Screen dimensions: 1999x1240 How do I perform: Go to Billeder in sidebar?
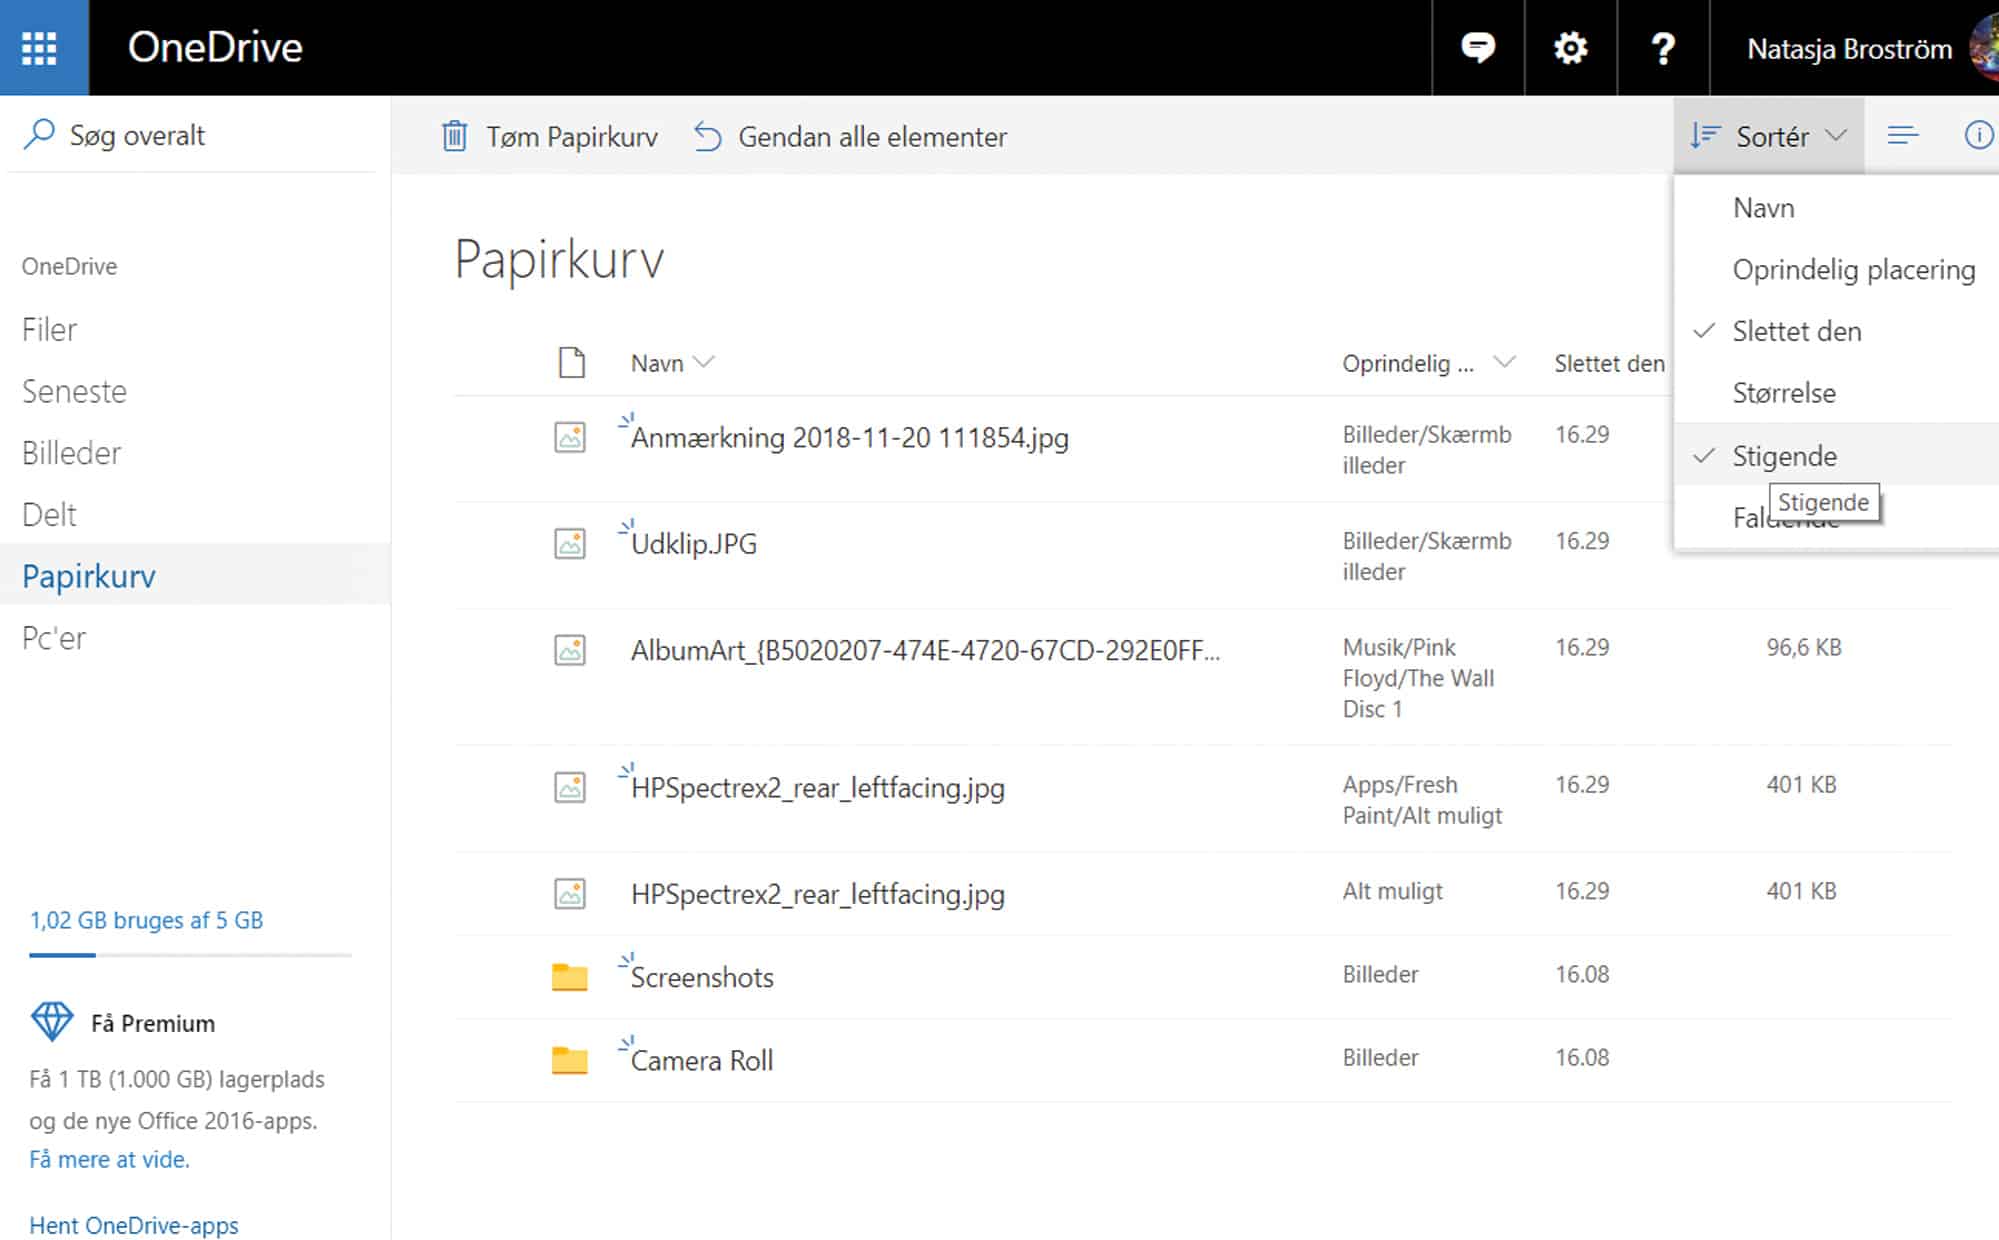point(71,453)
